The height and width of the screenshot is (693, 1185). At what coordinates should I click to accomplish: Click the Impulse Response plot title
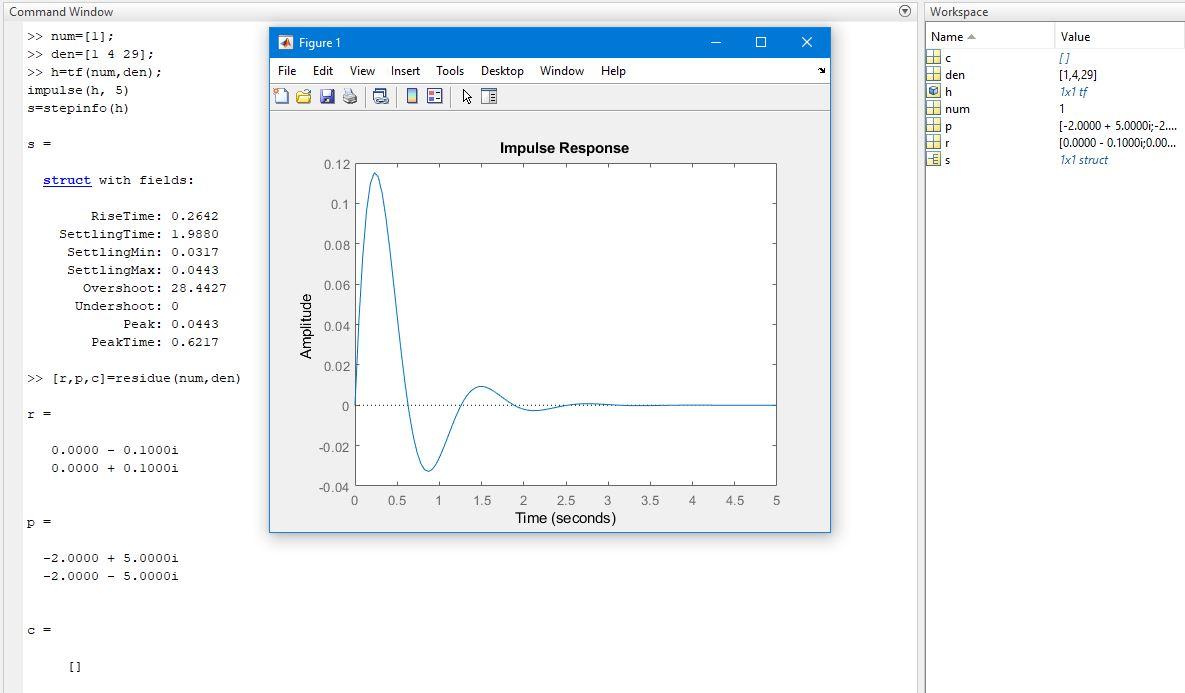click(x=564, y=148)
